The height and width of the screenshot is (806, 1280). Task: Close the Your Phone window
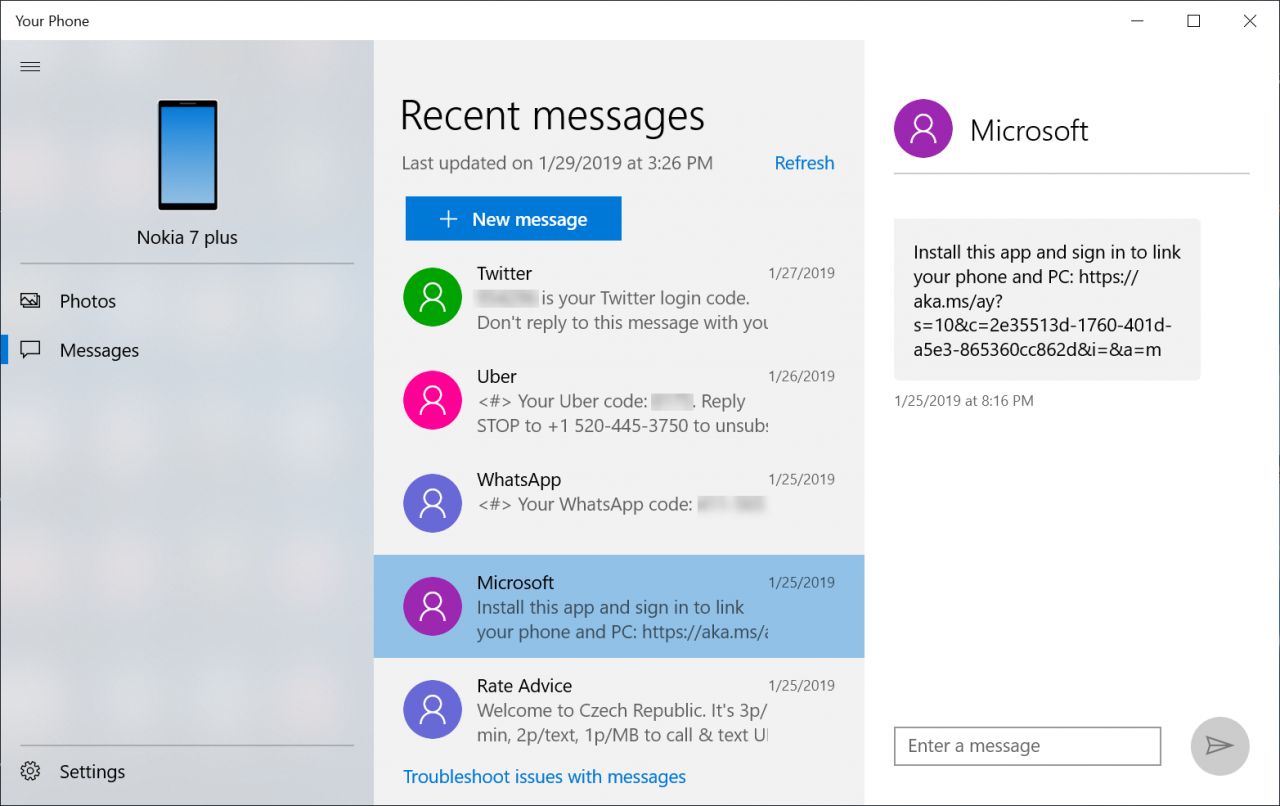click(x=1250, y=21)
